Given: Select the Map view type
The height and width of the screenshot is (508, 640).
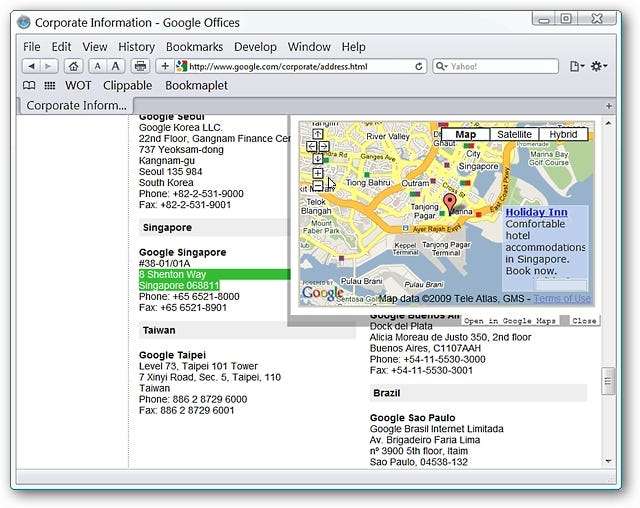Looking at the screenshot, I should coord(465,134).
